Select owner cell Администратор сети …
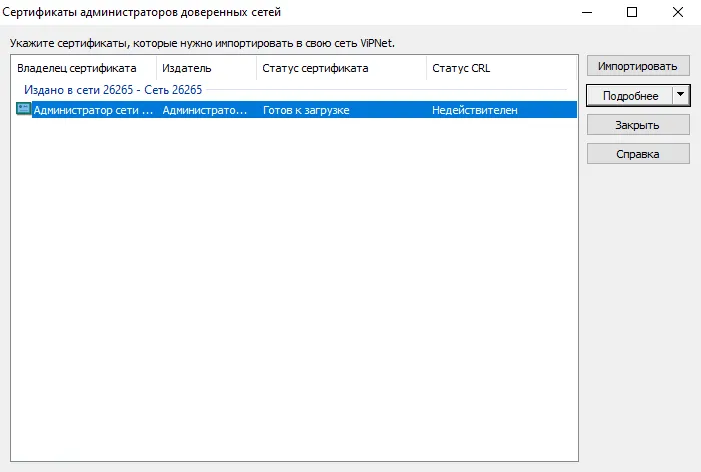The height and width of the screenshot is (472, 701). (93, 110)
